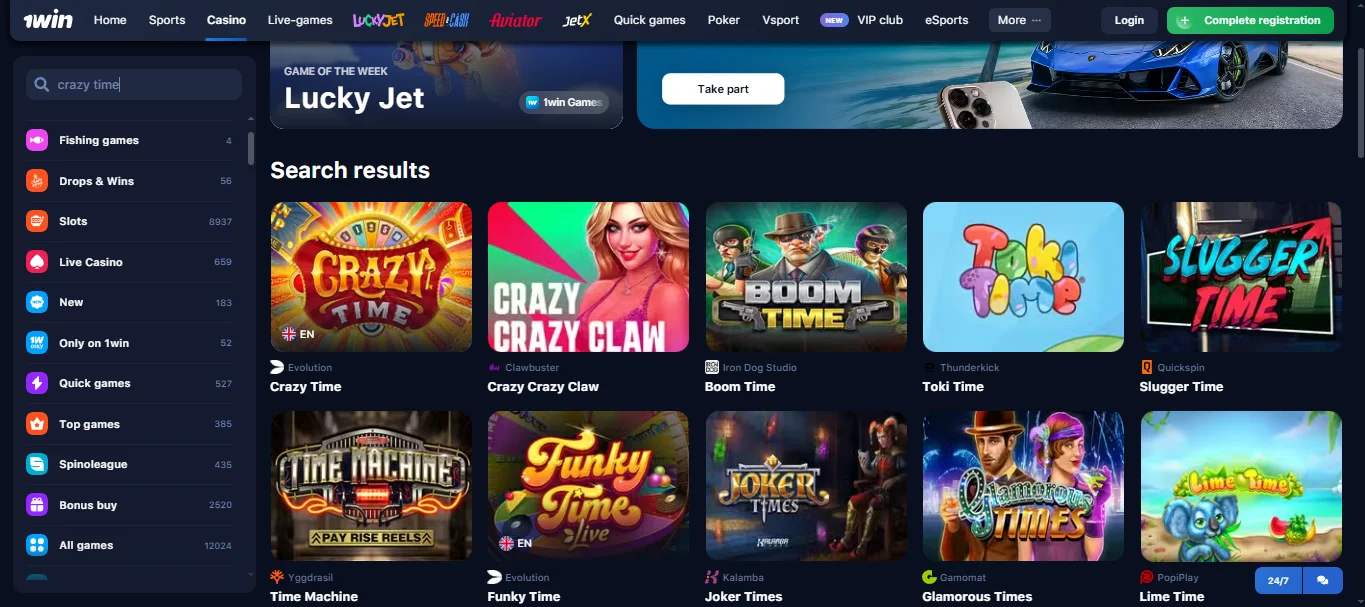The height and width of the screenshot is (607, 1365).
Task: Click the Take part button
Action: 723,89
